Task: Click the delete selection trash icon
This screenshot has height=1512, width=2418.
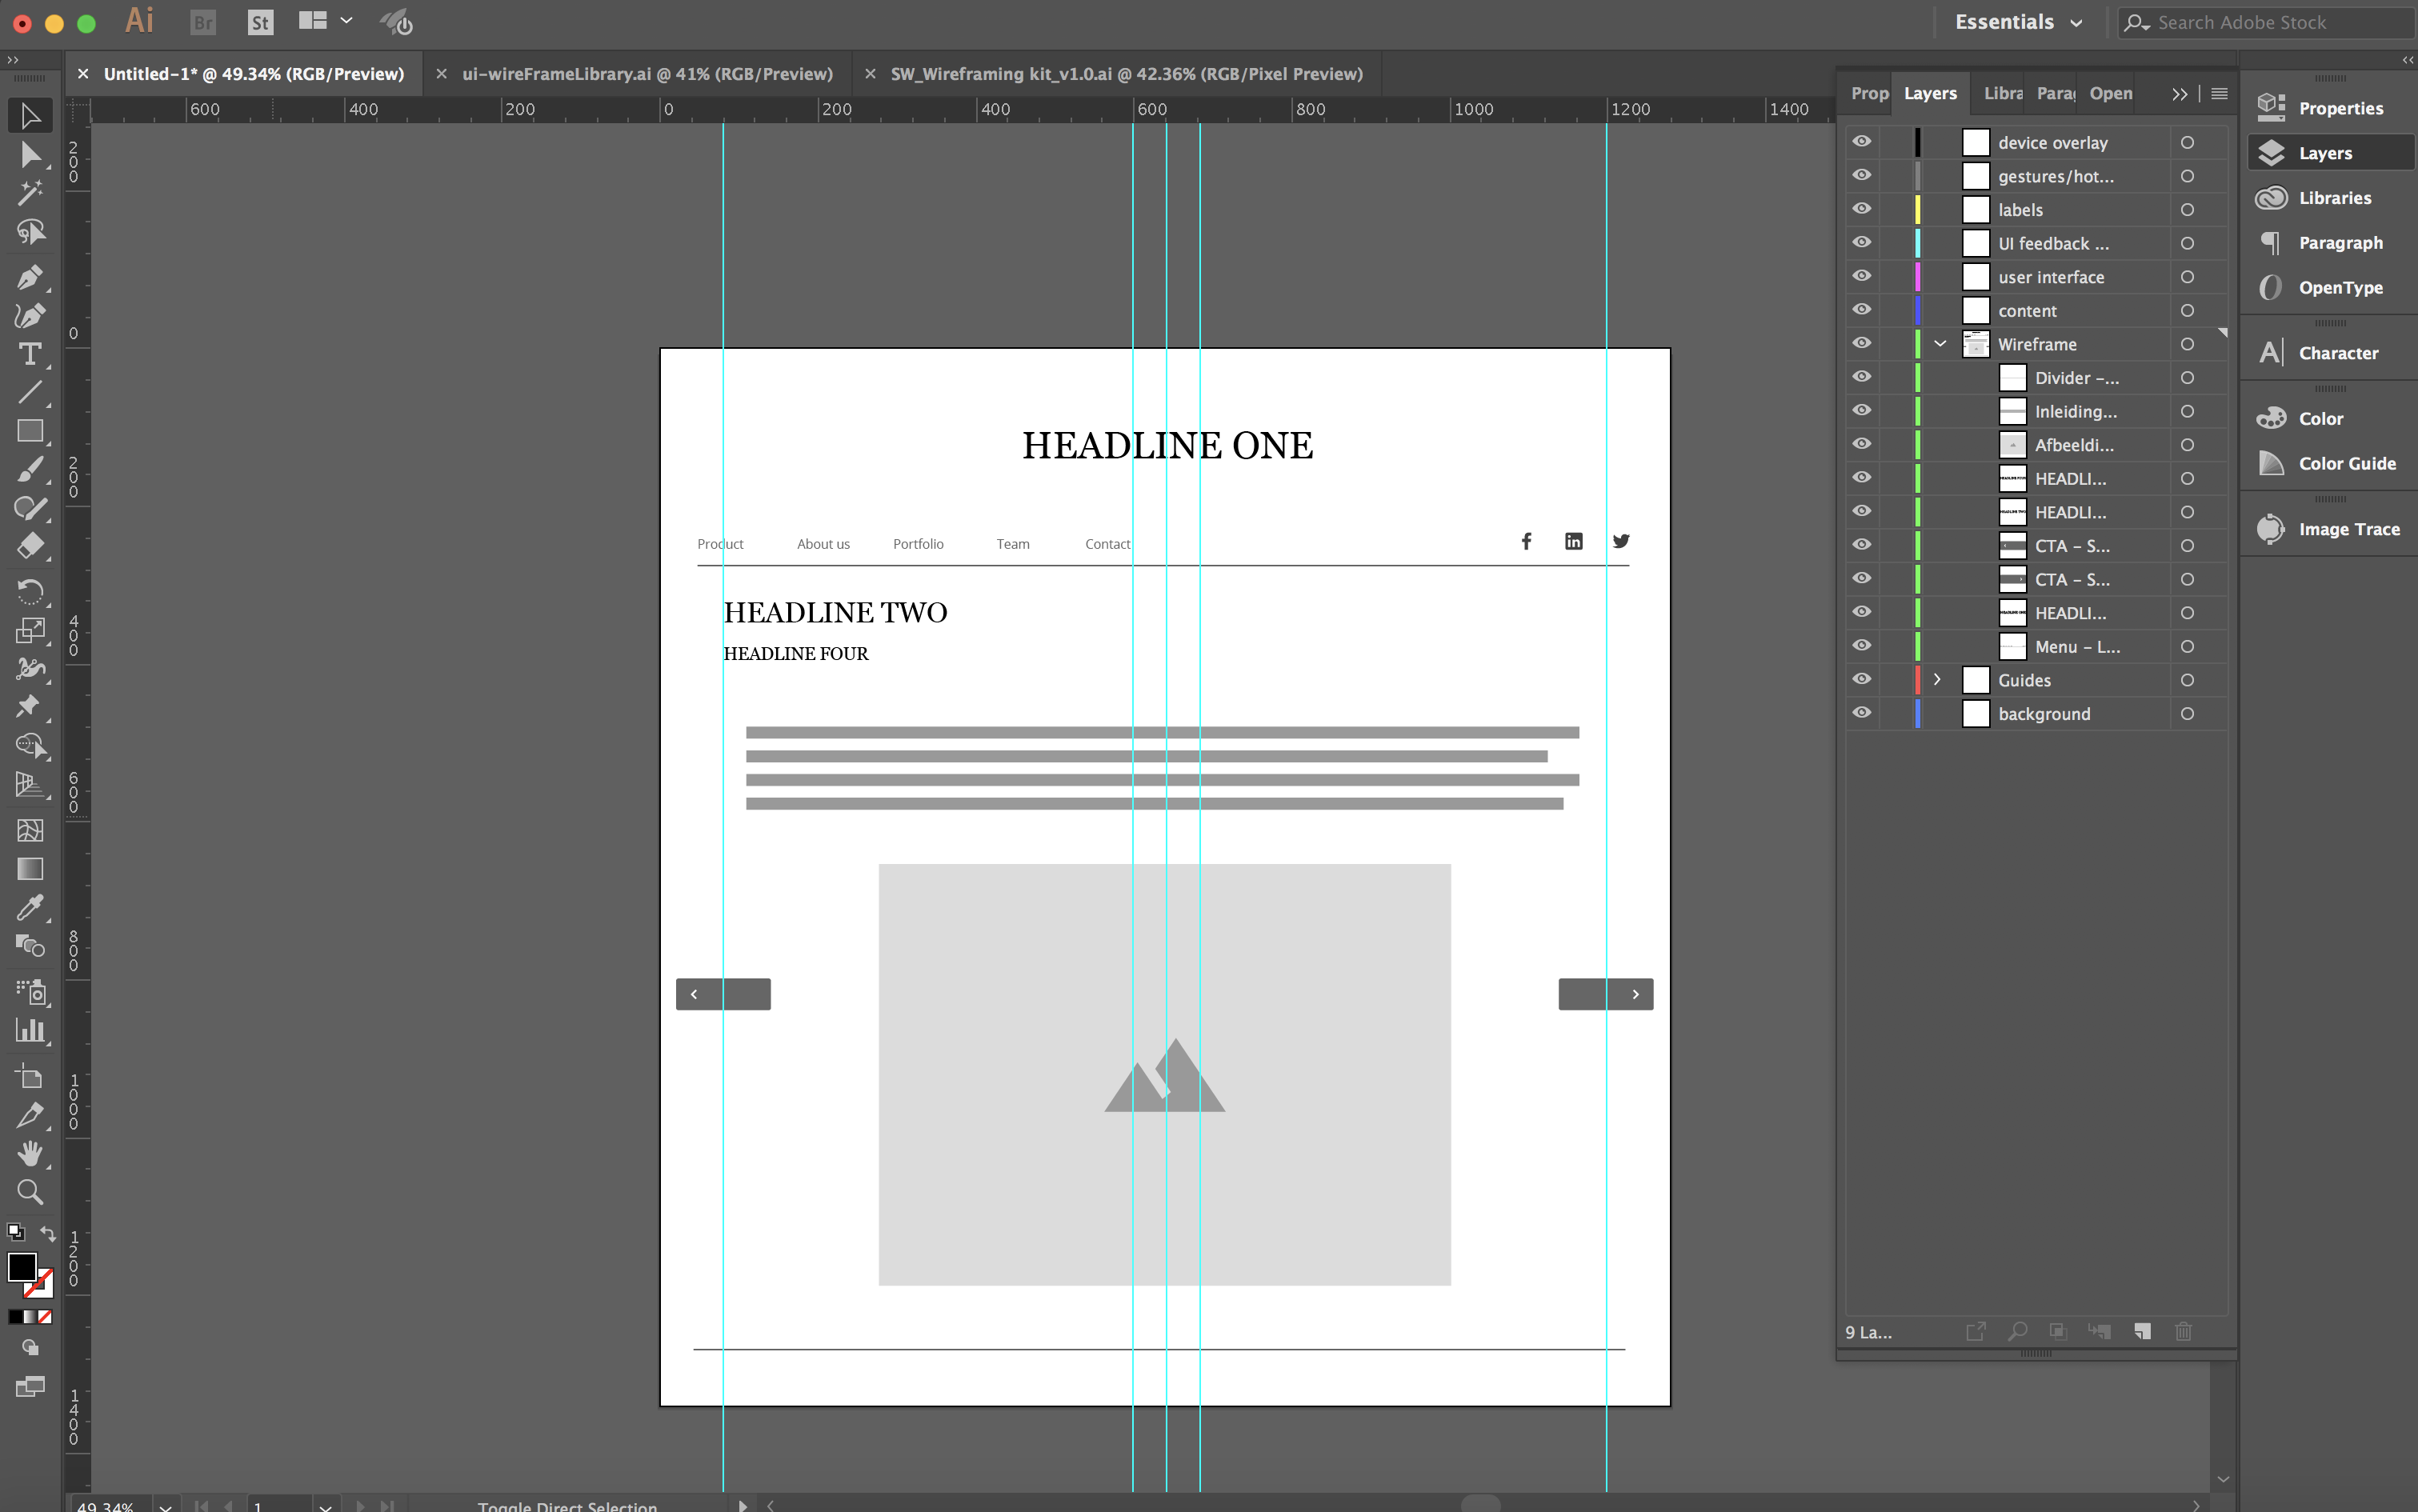Action: (x=2183, y=1331)
